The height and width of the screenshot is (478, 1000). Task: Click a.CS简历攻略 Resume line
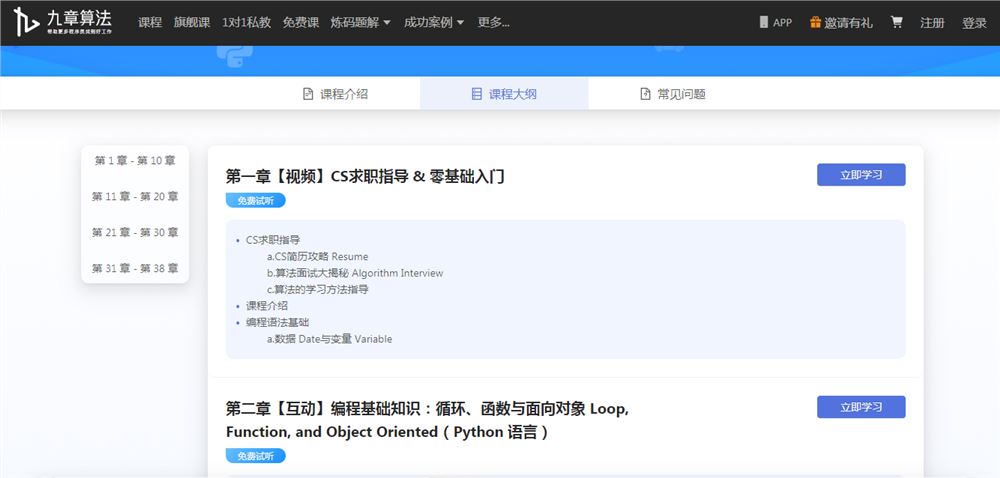(318, 257)
